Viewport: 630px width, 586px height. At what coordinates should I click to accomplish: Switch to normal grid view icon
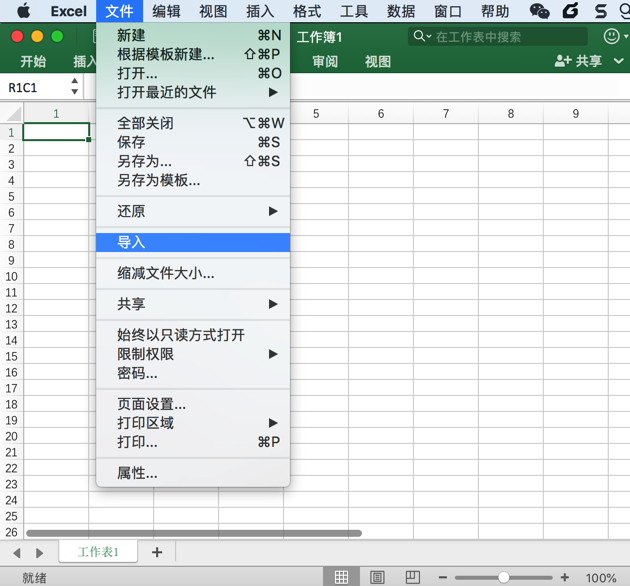coord(341,578)
